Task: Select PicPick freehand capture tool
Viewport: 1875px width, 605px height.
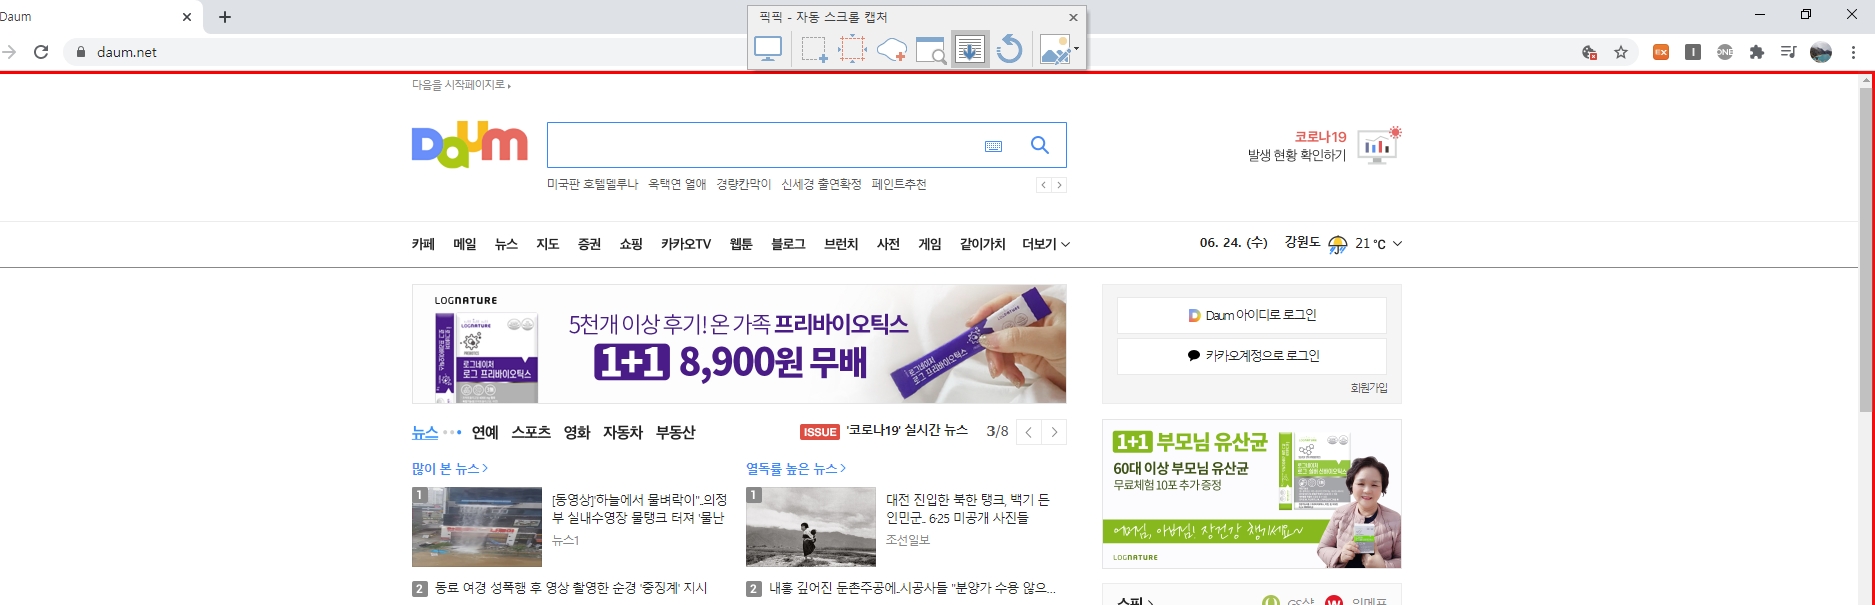Action: pyautogui.click(x=891, y=49)
